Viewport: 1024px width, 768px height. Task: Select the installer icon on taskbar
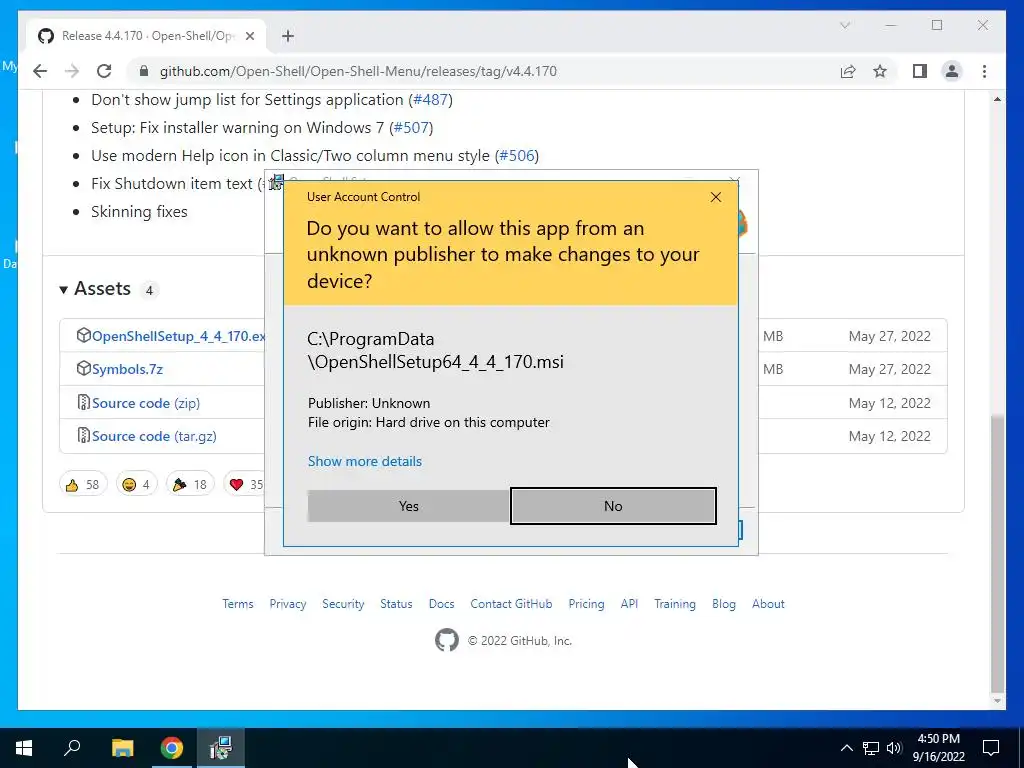pos(221,748)
